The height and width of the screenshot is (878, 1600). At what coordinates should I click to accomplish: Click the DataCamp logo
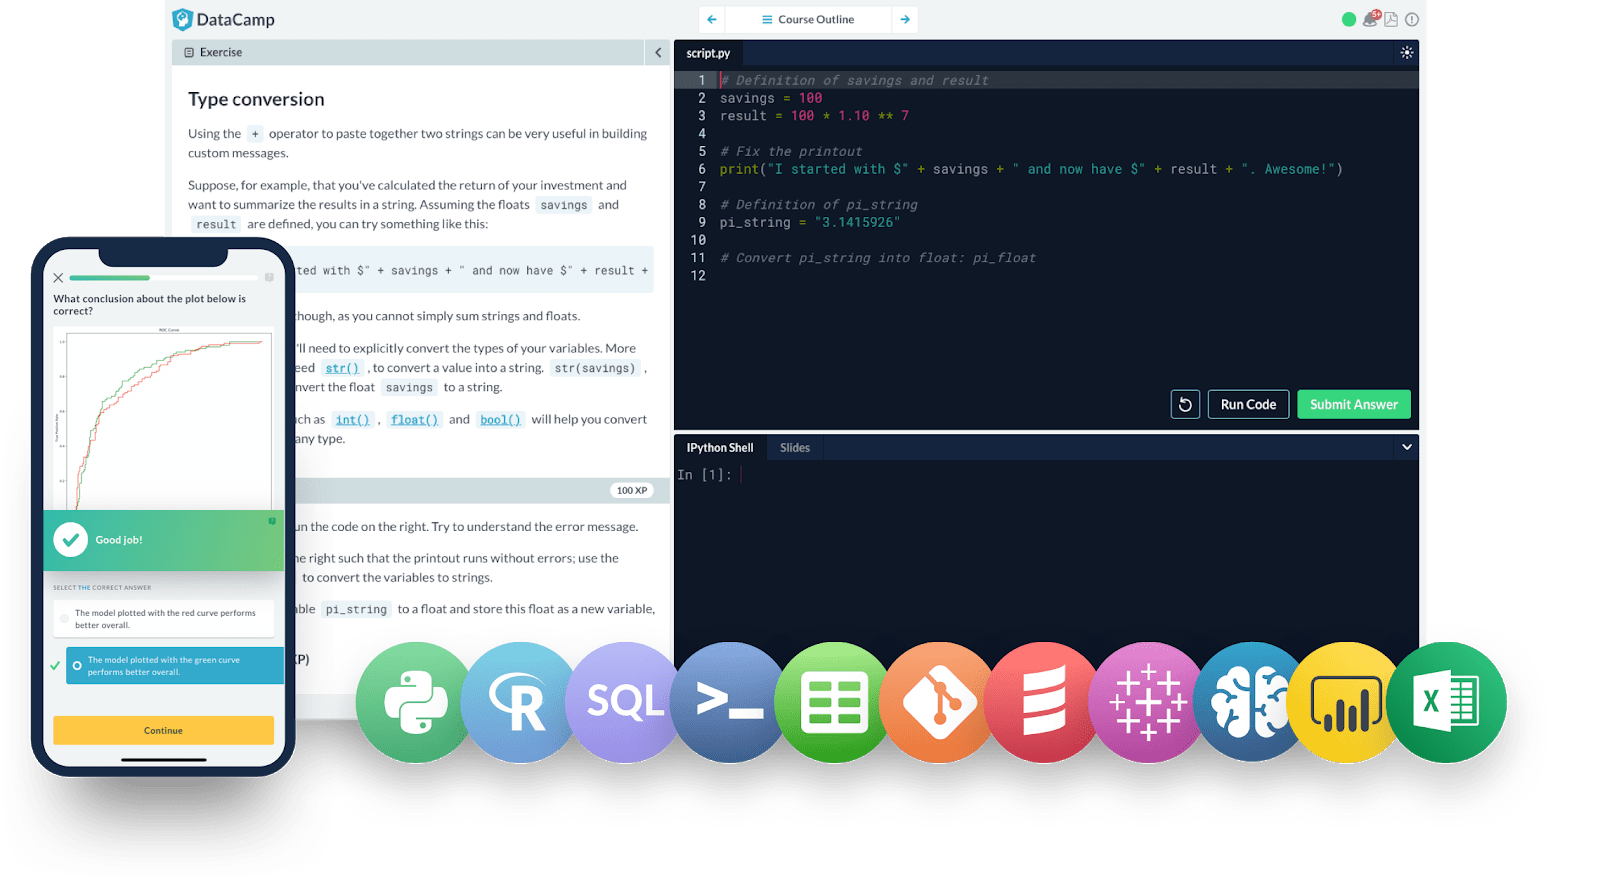coord(223,19)
